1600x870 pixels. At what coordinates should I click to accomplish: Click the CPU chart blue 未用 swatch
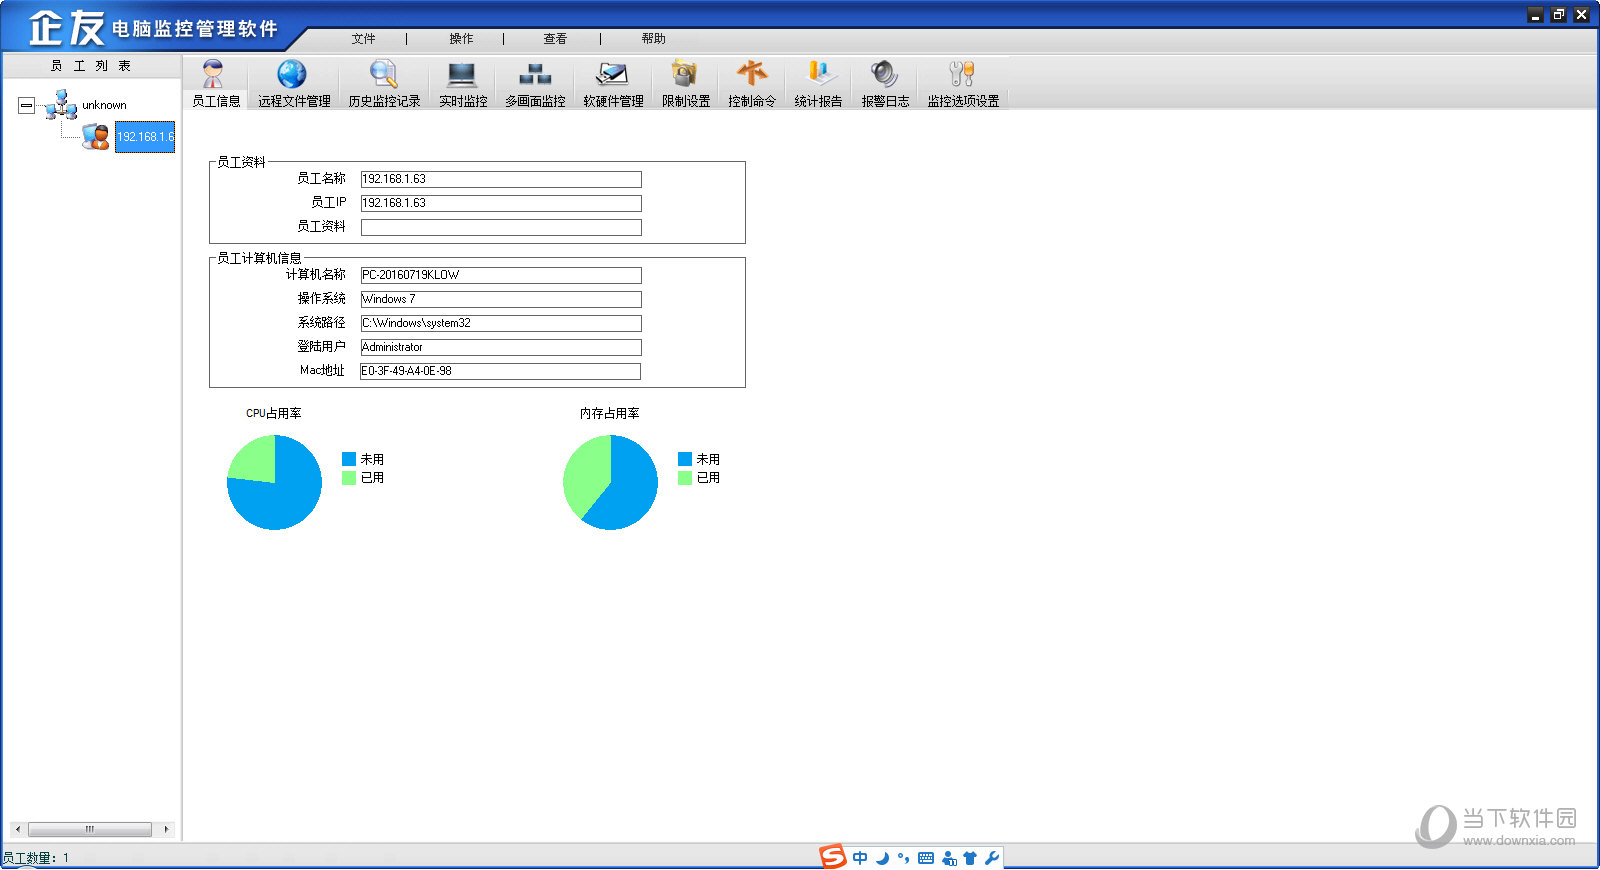[349, 459]
